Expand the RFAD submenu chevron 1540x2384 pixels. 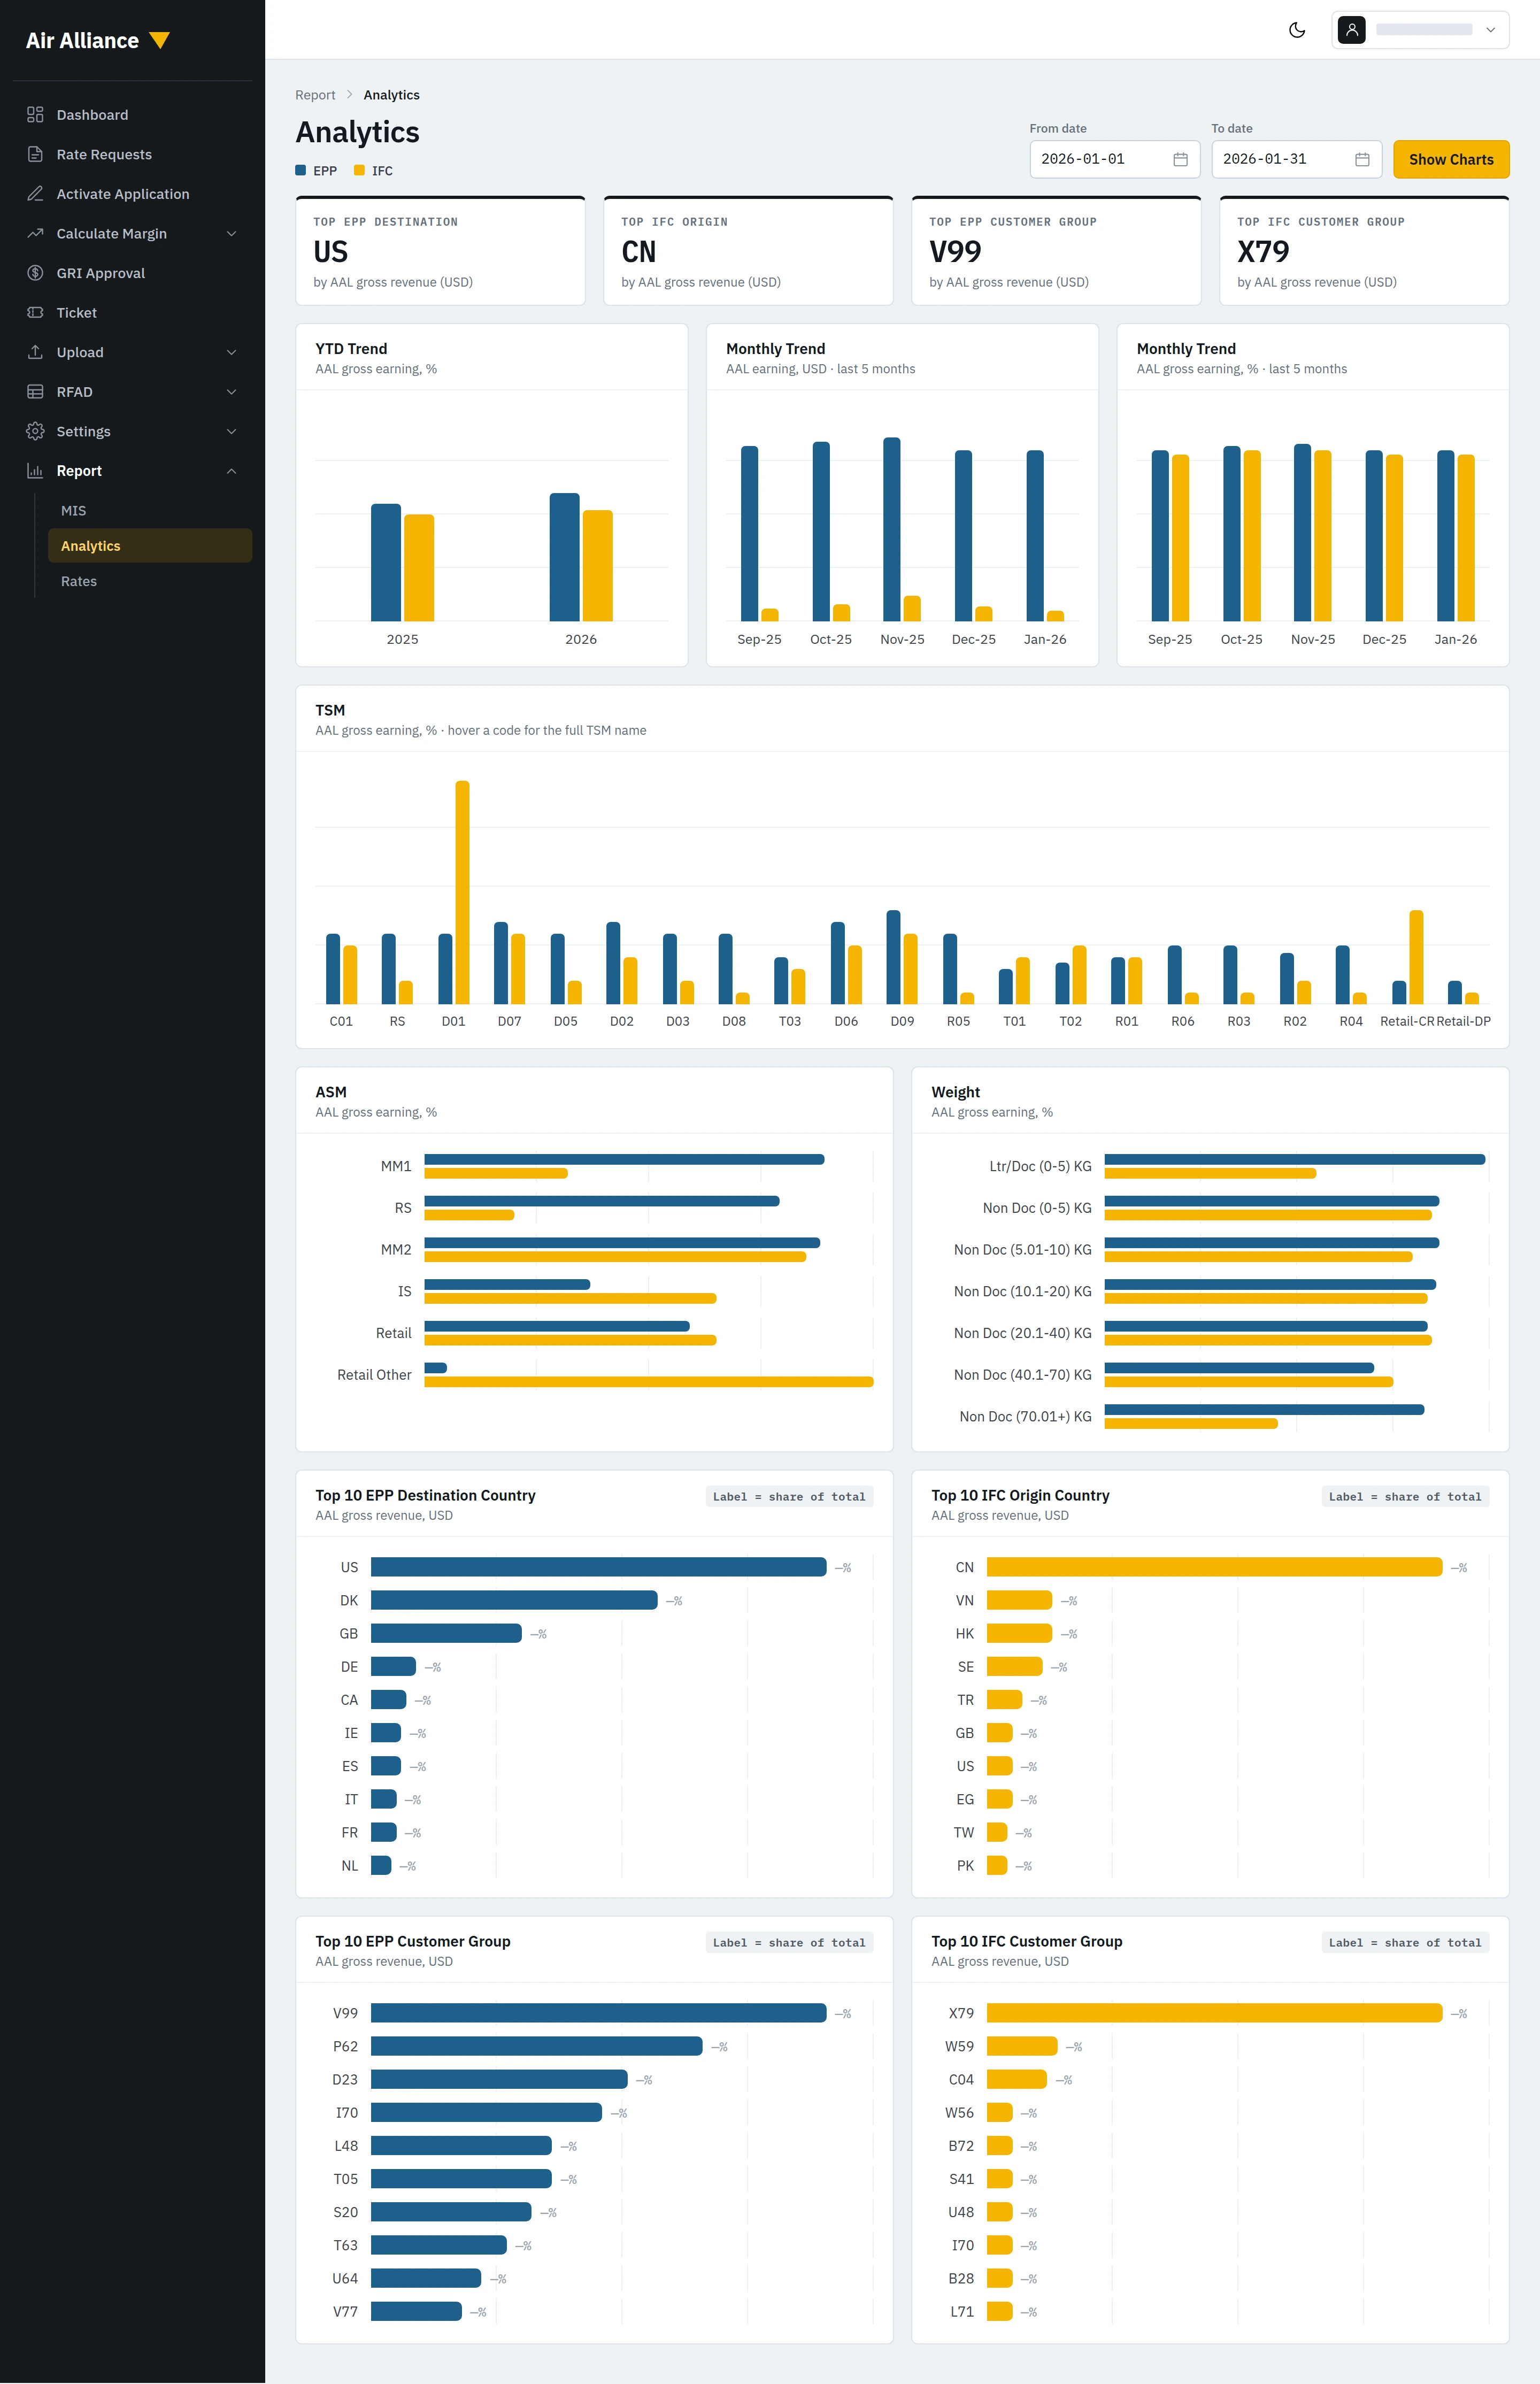231,392
